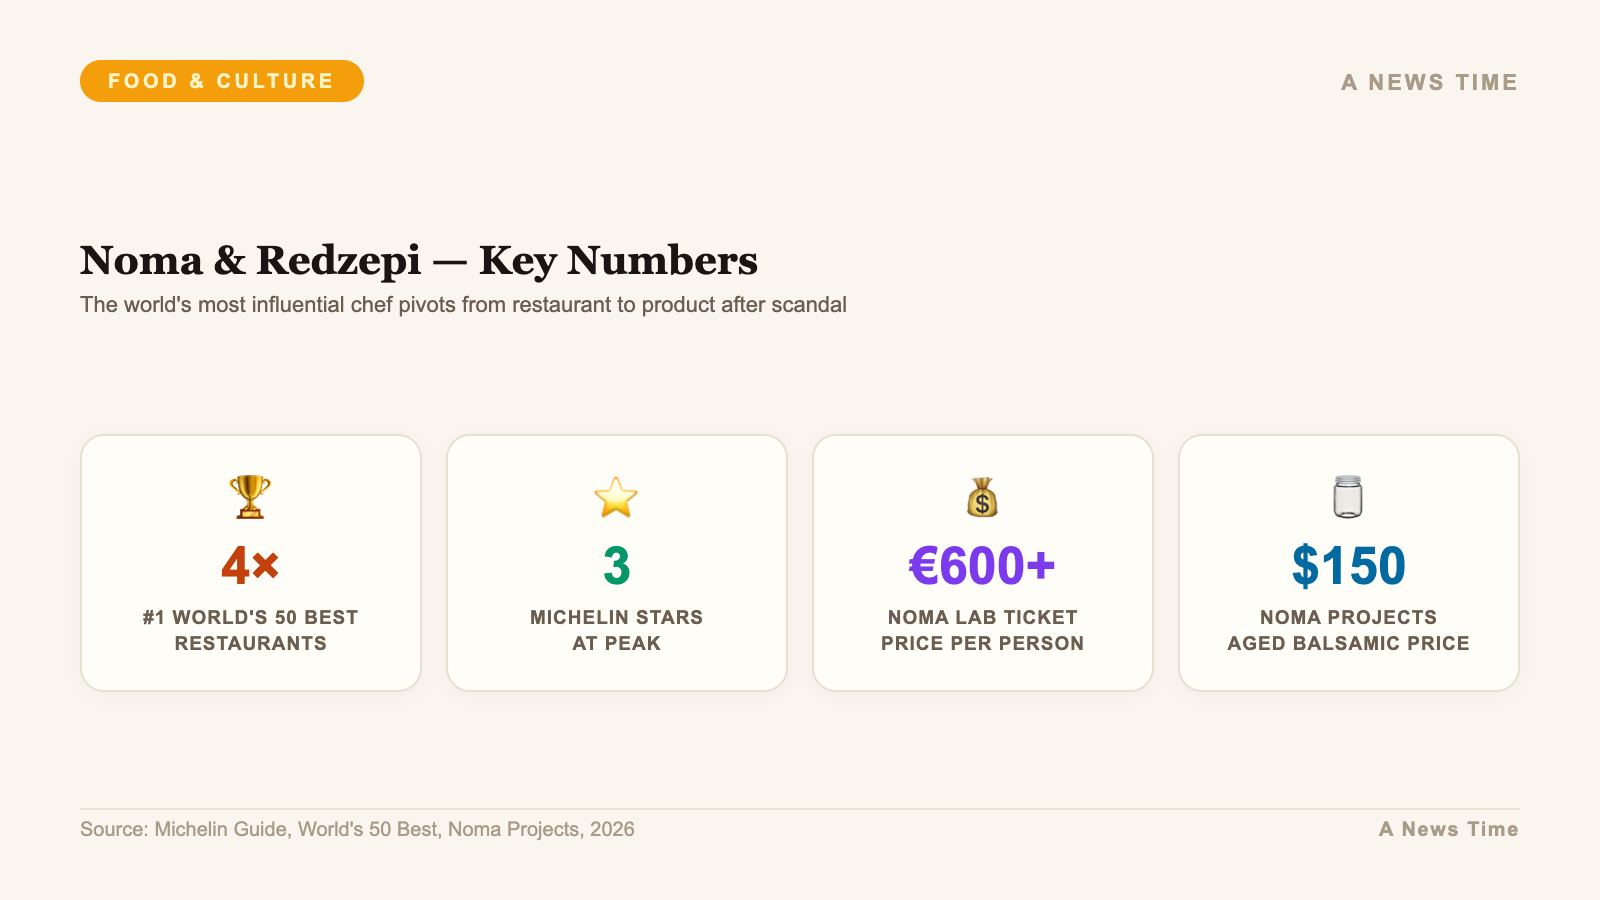Click the source citation text
The height and width of the screenshot is (900, 1600).
(357, 829)
